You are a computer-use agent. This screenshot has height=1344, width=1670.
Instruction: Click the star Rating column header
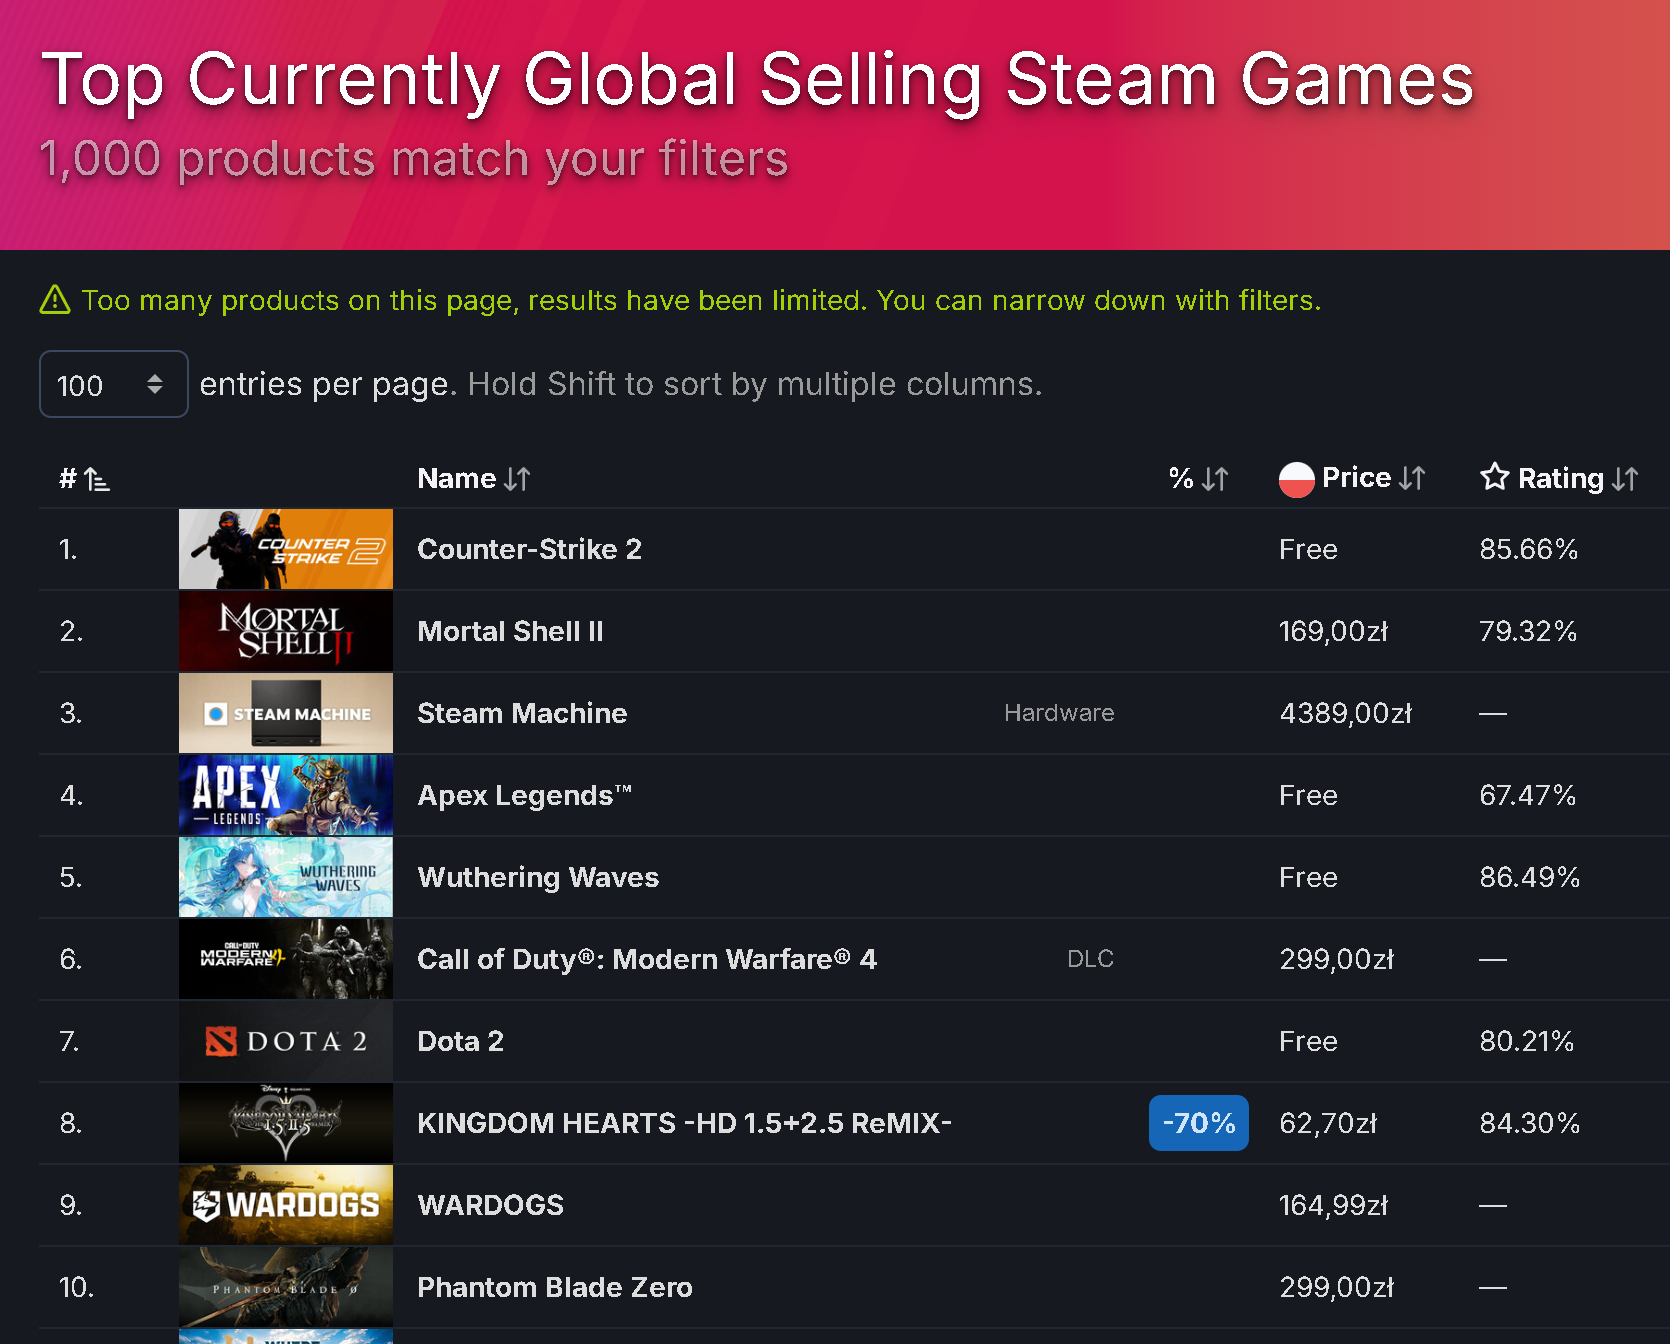point(1559,478)
